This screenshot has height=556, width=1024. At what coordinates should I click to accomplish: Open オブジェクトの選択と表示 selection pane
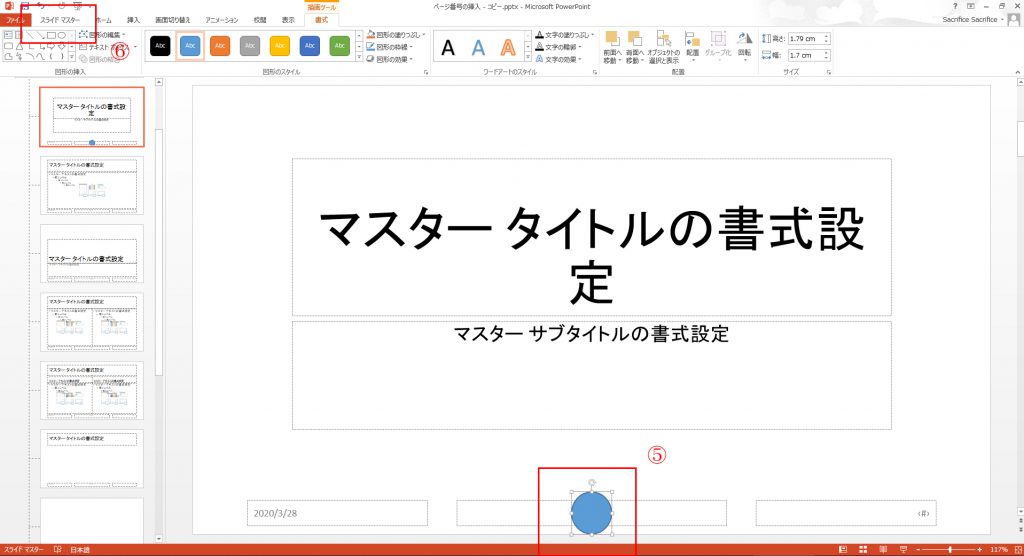pyautogui.click(x=664, y=46)
